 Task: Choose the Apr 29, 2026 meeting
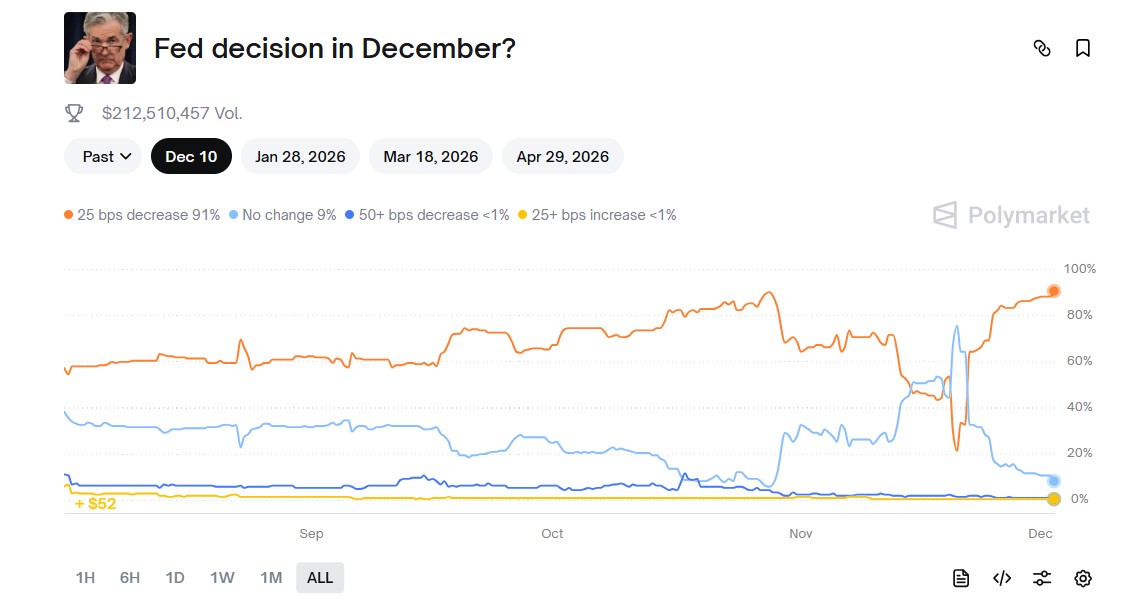click(x=562, y=156)
